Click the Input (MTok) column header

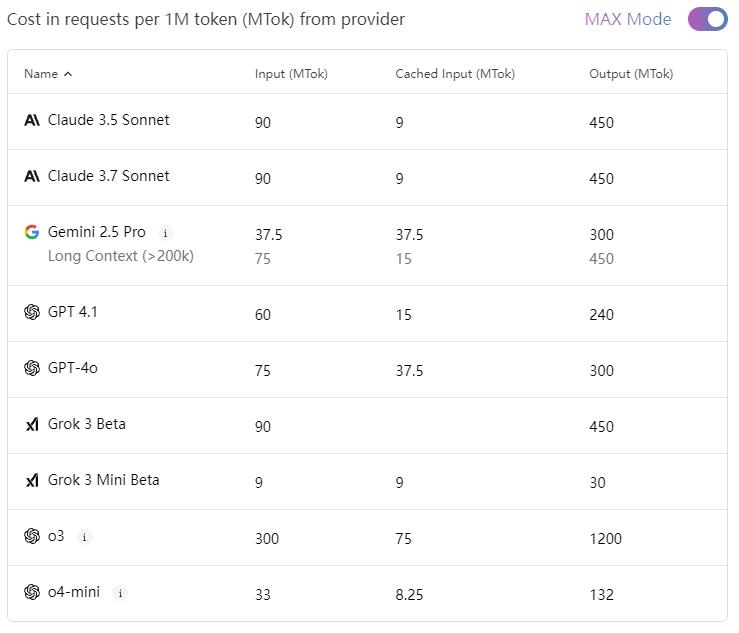pos(291,74)
